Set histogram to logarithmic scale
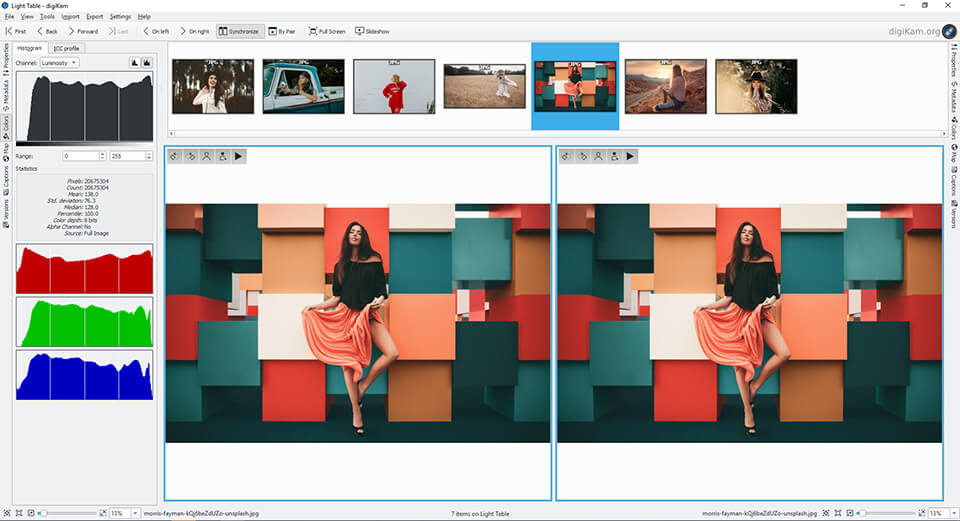 tap(147, 62)
